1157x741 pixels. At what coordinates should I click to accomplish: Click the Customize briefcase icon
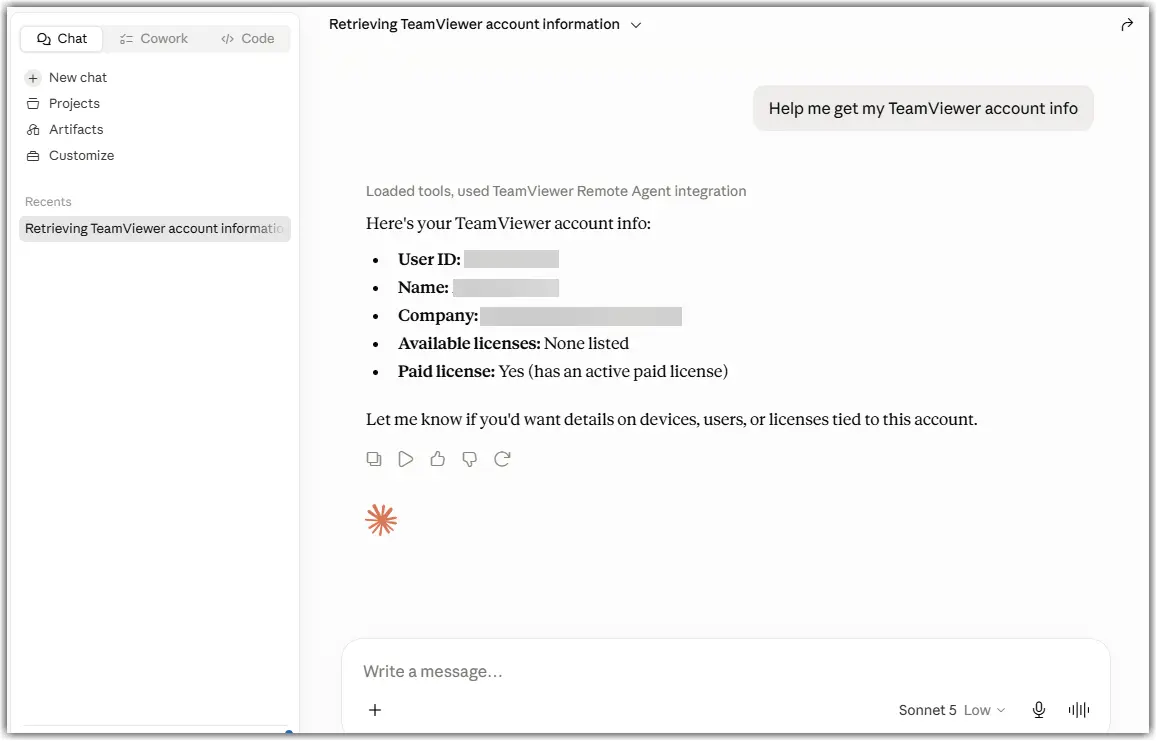pyautogui.click(x=32, y=155)
